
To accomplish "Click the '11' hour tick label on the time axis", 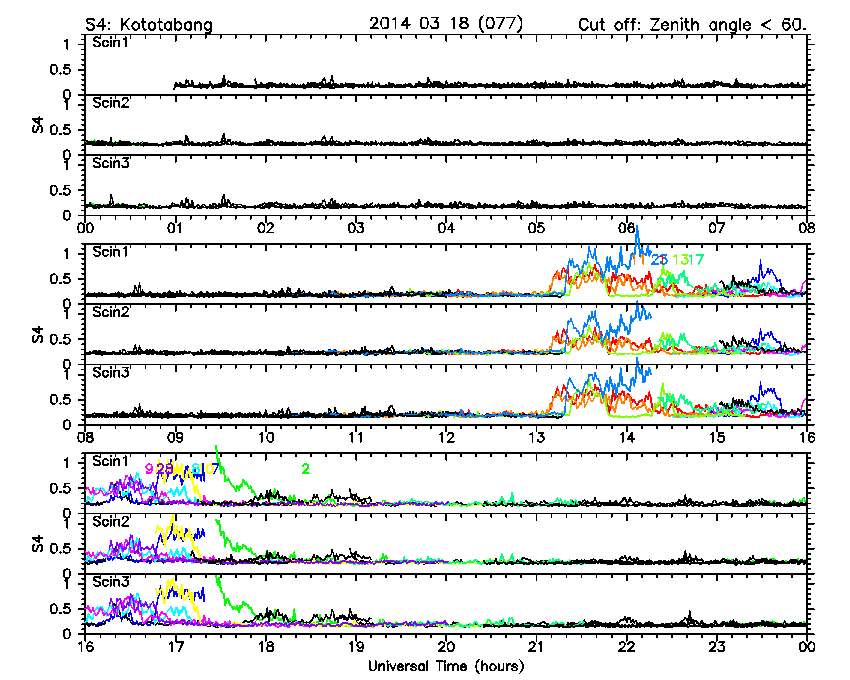I will 356,437.
